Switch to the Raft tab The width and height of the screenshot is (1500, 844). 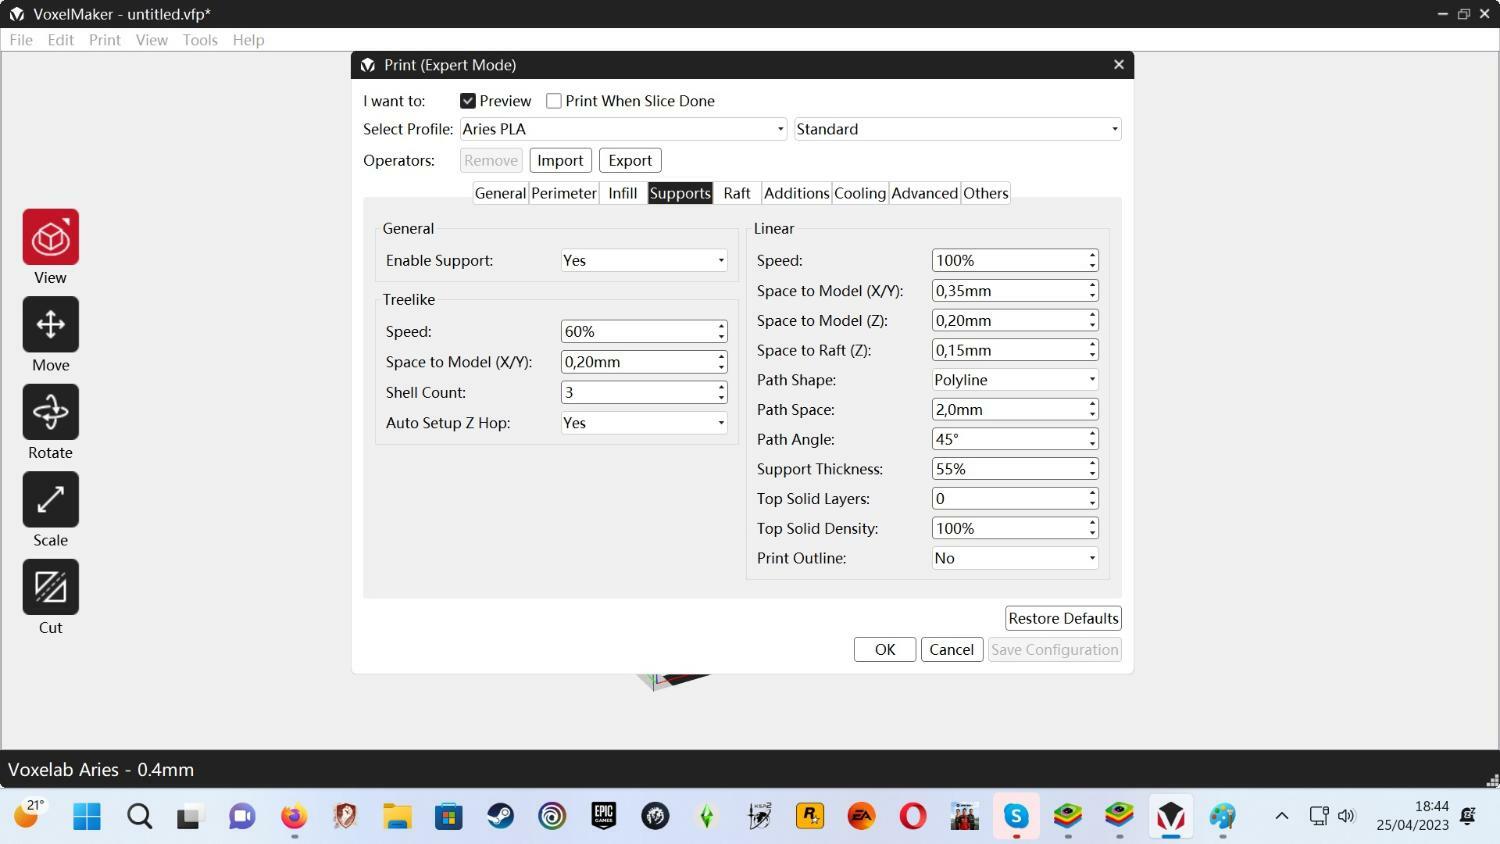click(x=737, y=193)
